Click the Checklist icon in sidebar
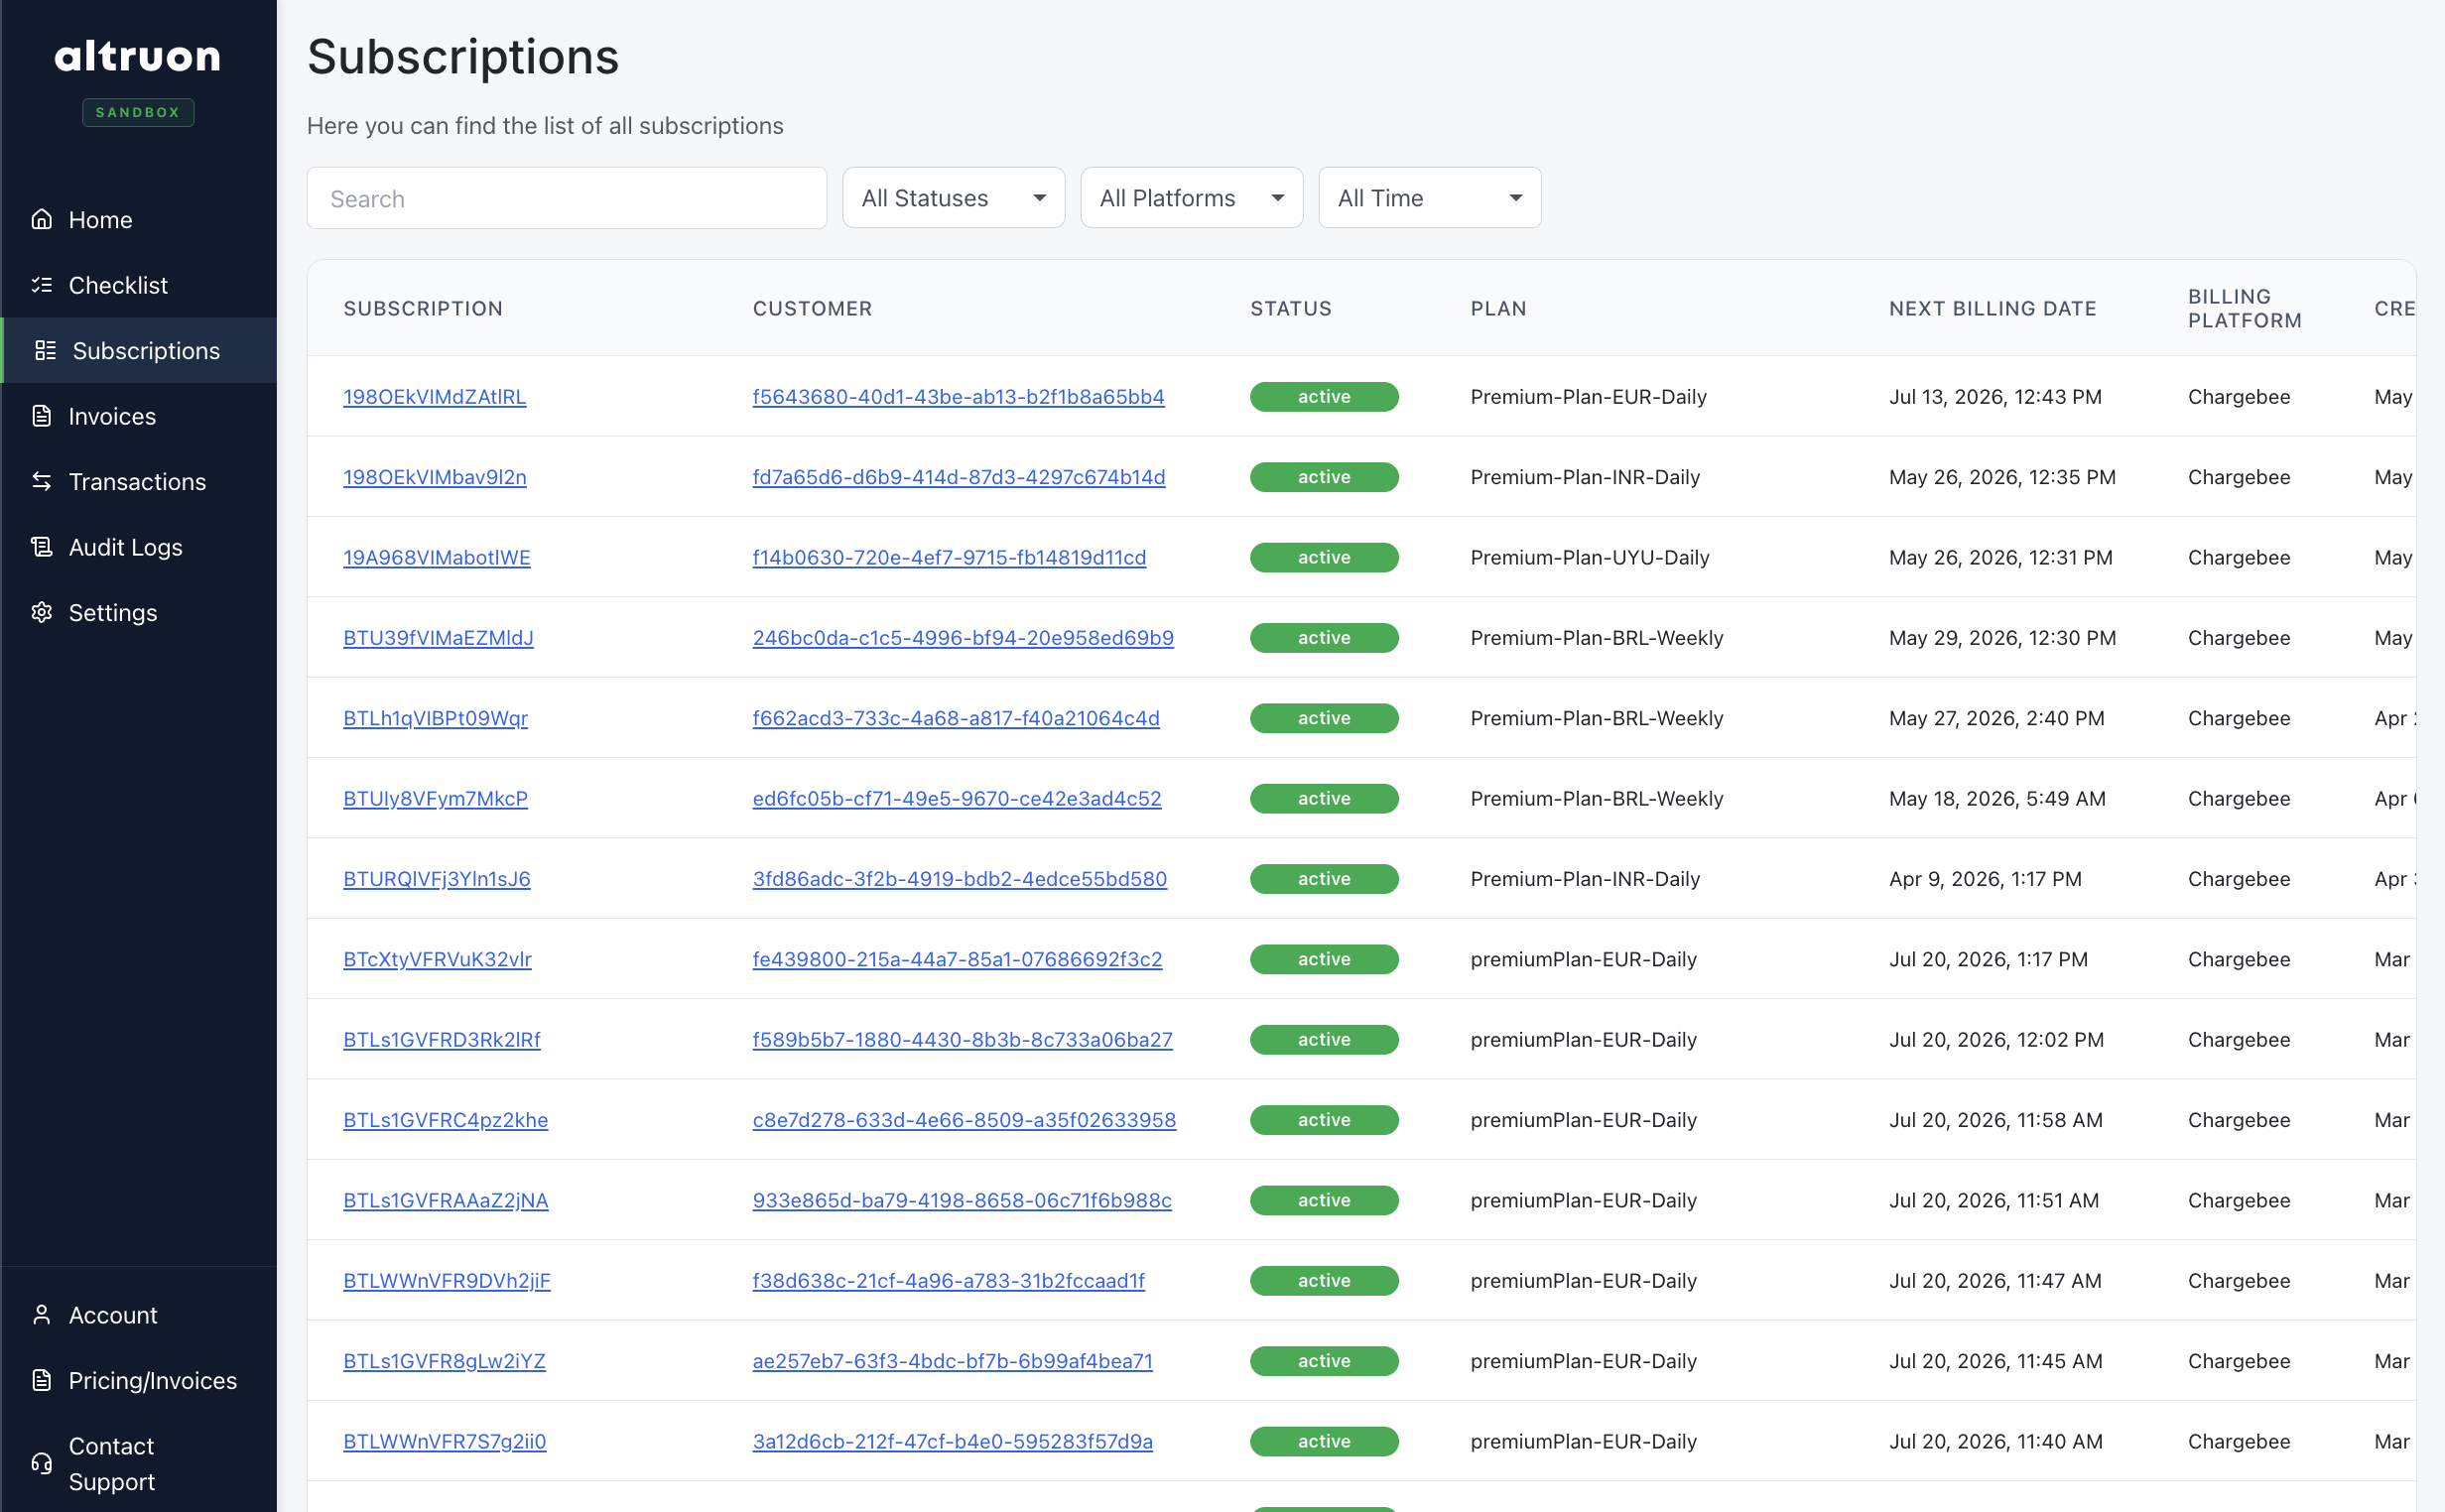The width and height of the screenshot is (2445, 1512). coord(42,285)
